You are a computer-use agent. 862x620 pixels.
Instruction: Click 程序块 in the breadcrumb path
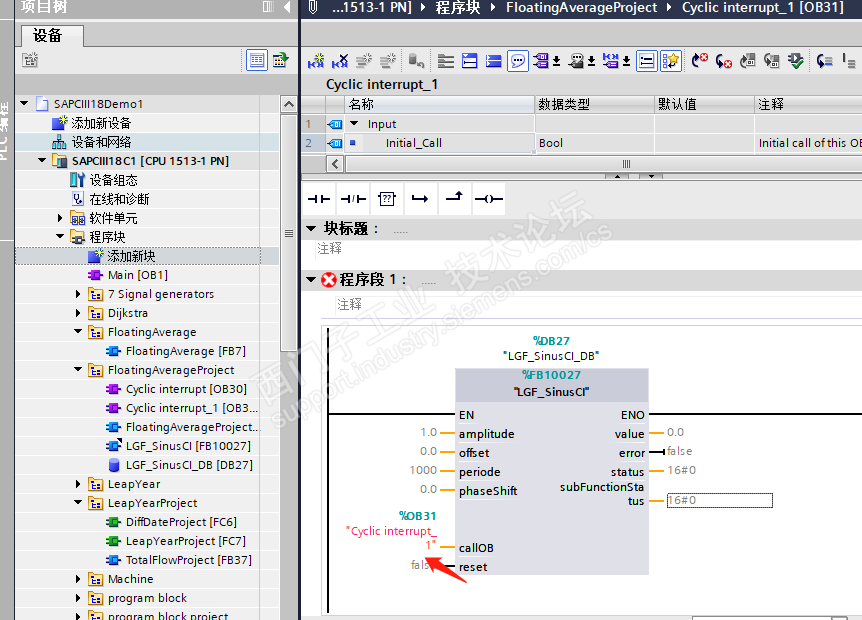[457, 7]
